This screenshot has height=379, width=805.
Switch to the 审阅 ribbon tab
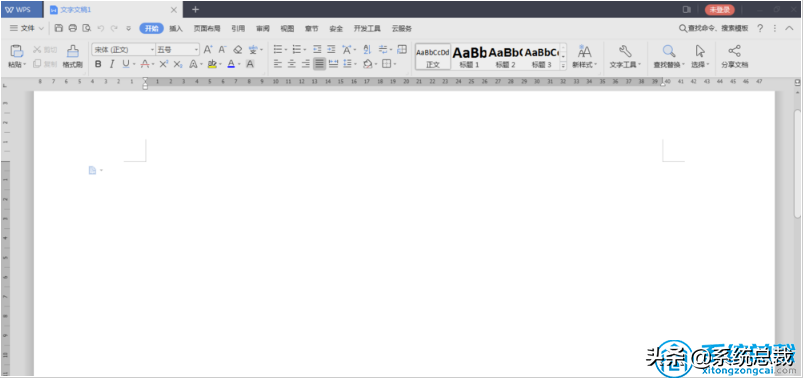pyautogui.click(x=263, y=29)
